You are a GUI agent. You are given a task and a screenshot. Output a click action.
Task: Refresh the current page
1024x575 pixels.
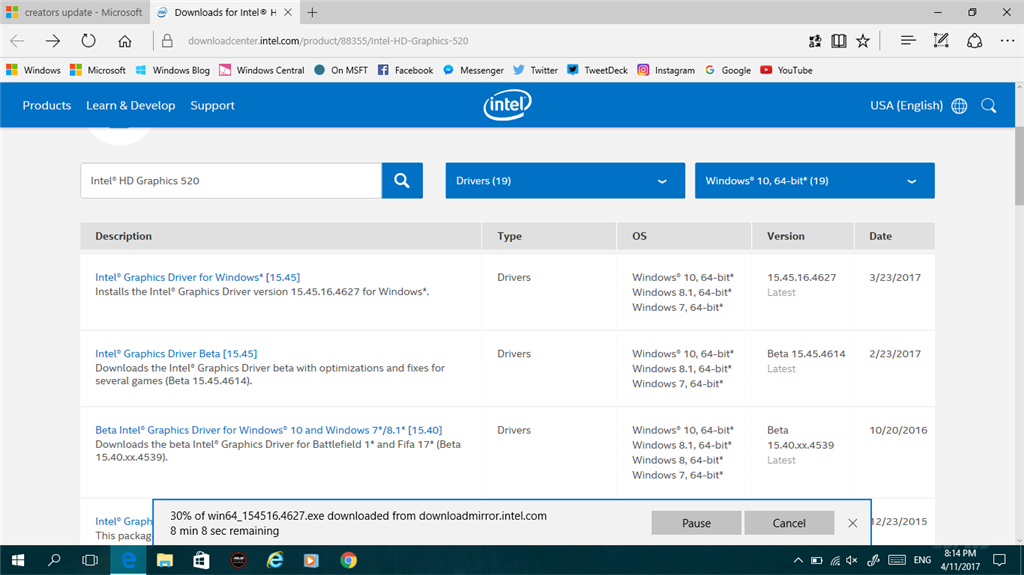point(88,41)
